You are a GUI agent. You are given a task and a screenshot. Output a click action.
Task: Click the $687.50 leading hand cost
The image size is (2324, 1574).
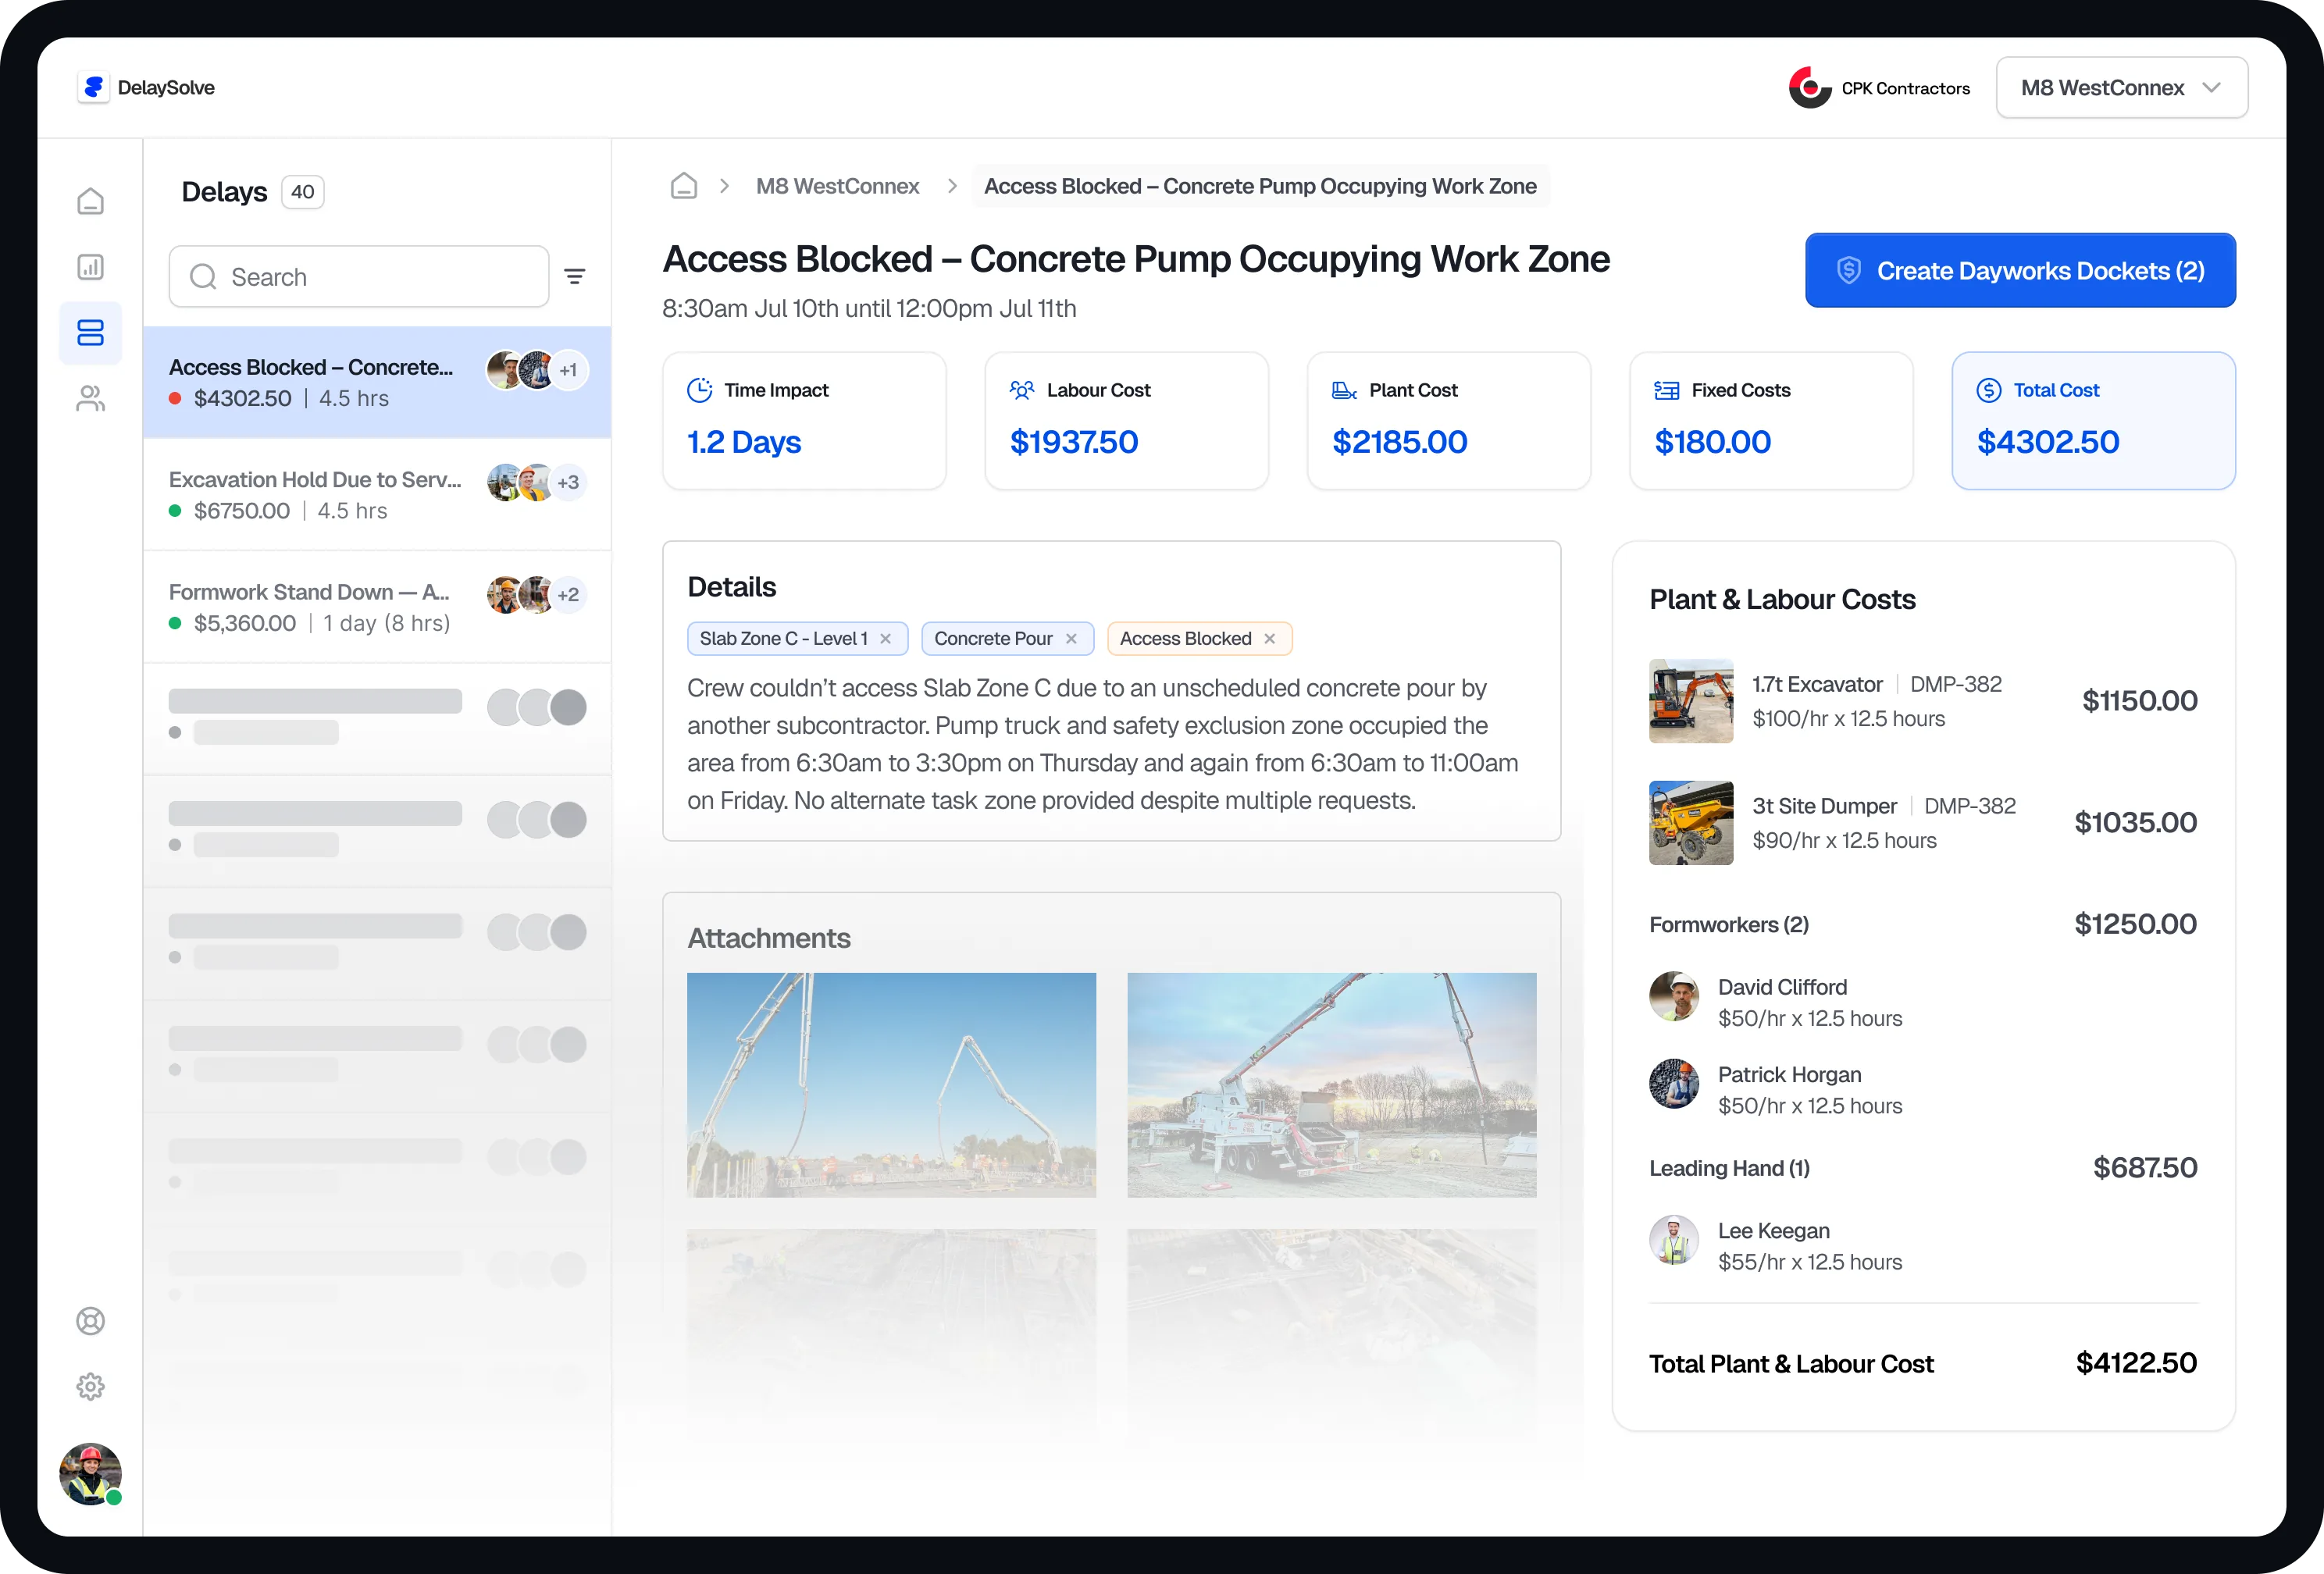click(2145, 1168)
